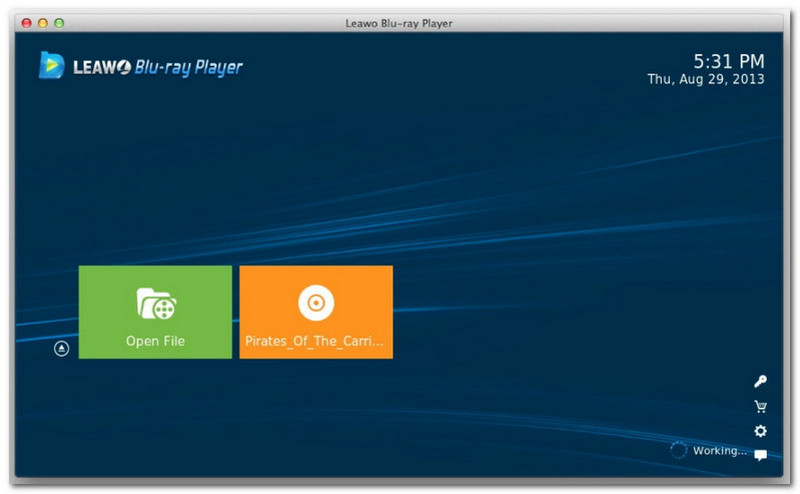Click the 5:31 PM clock display
Viewport: 800px width, 494px height.
pyautogui.click(x=728, y=61)
